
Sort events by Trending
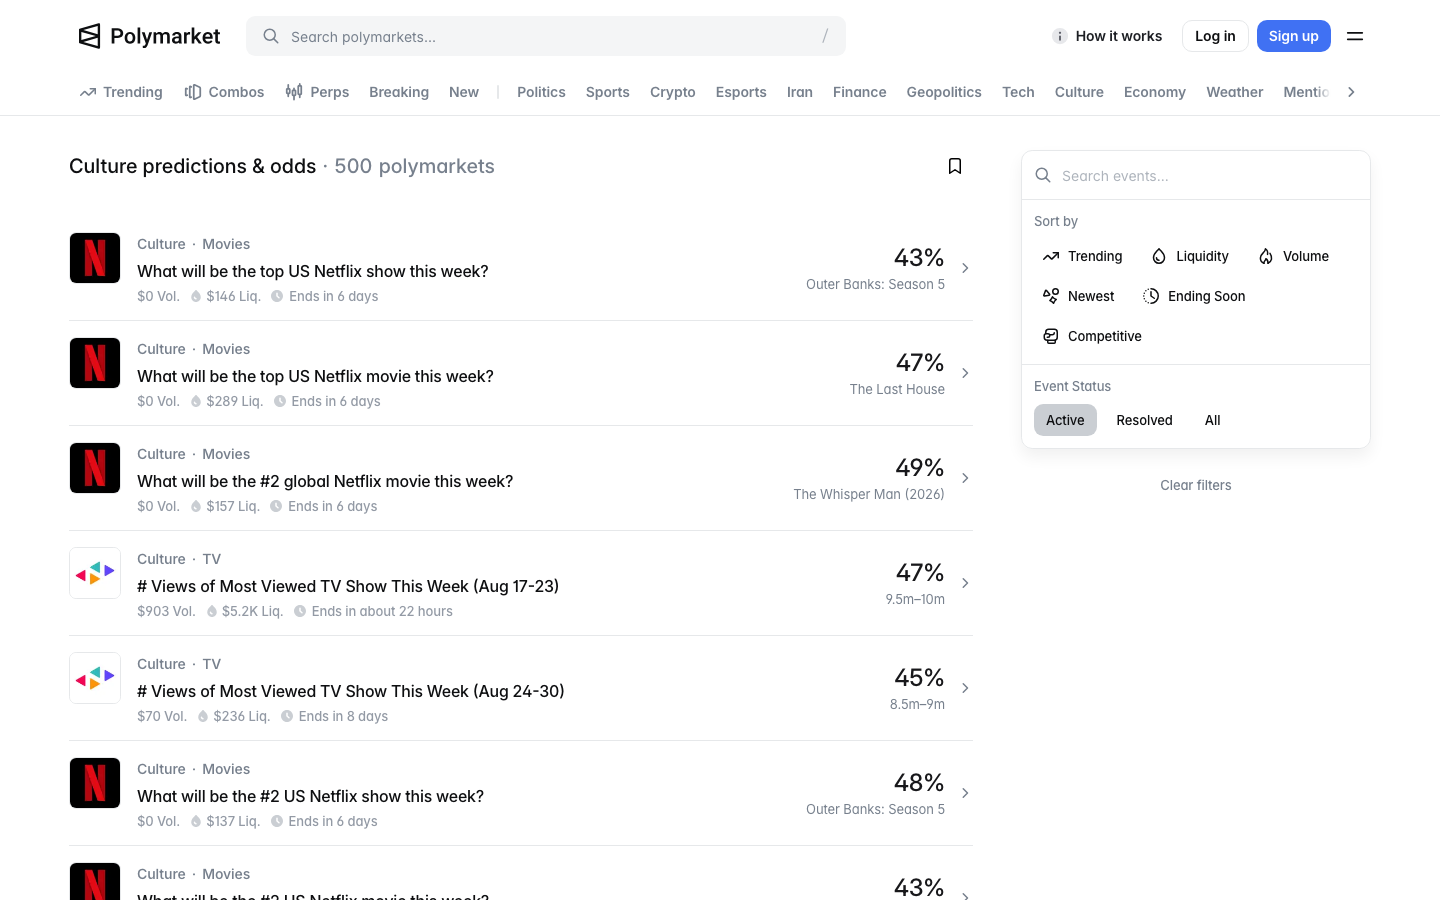(1082, 256)
